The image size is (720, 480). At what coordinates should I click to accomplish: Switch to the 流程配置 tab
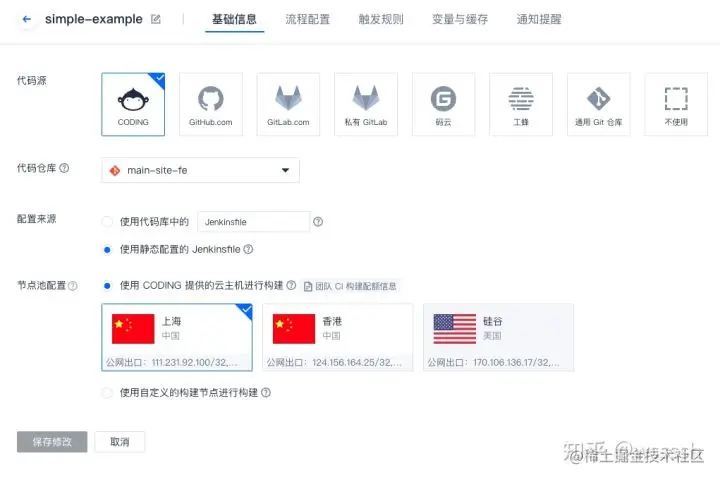pyautogui.click(x=308, y=19)
